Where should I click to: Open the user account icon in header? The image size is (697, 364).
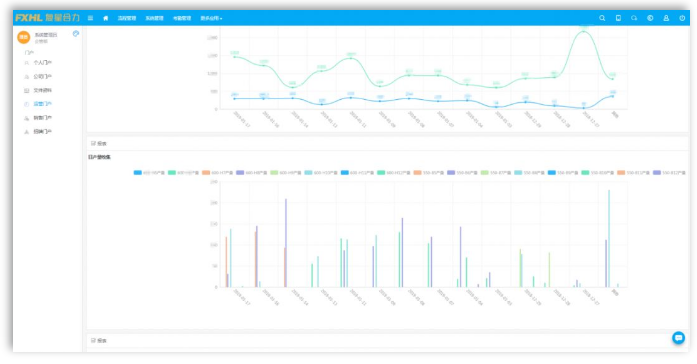point(666,18)
